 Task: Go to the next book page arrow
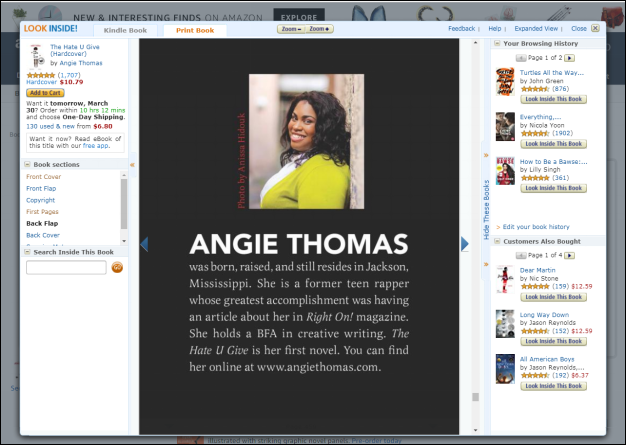464,244
